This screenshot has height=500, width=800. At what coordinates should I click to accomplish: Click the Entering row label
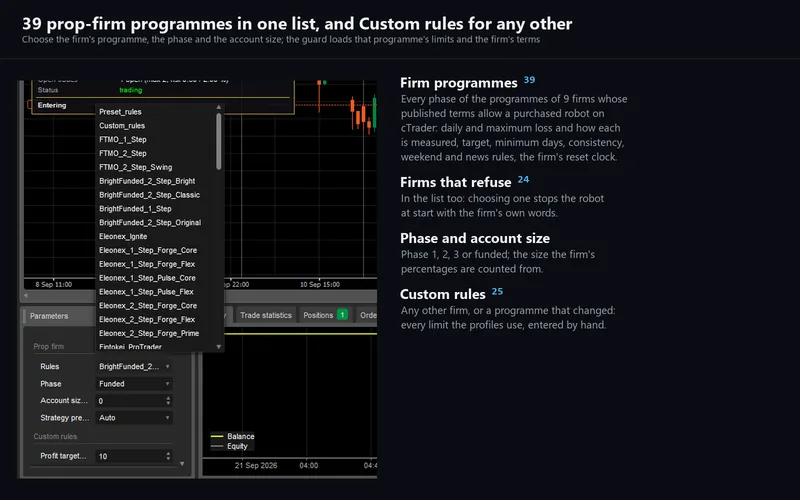pyautogui.click(x=52, y=105)
